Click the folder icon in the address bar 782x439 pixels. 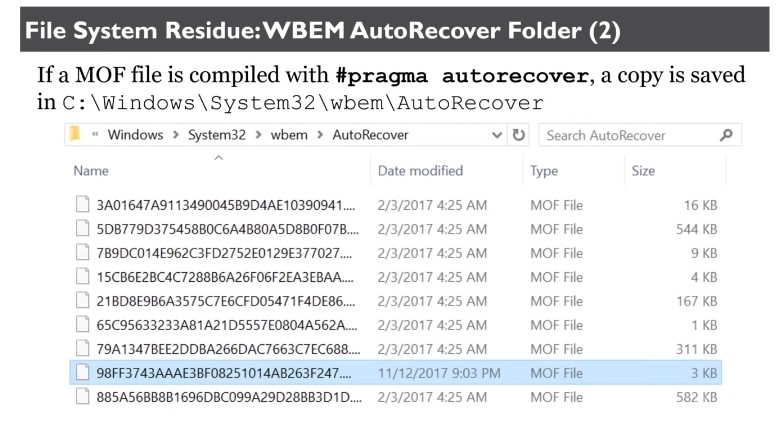click(75, 134)
